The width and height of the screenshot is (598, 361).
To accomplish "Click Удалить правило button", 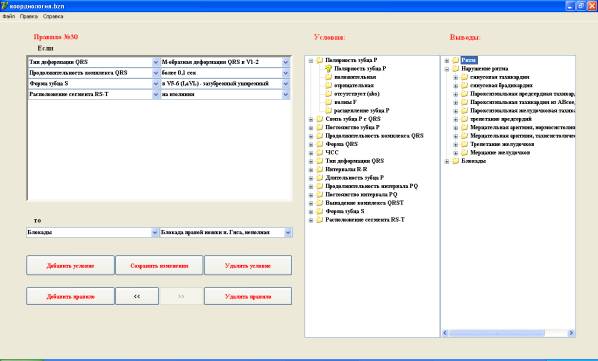I will [248, 296].
